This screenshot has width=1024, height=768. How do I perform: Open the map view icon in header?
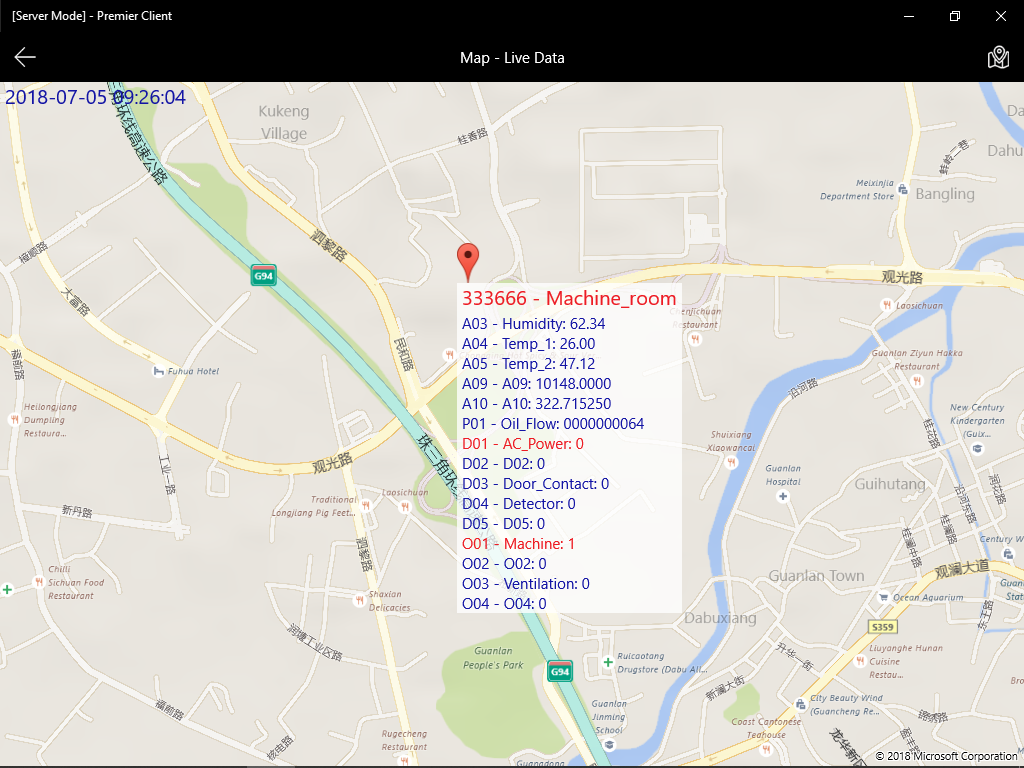[997, 57]
